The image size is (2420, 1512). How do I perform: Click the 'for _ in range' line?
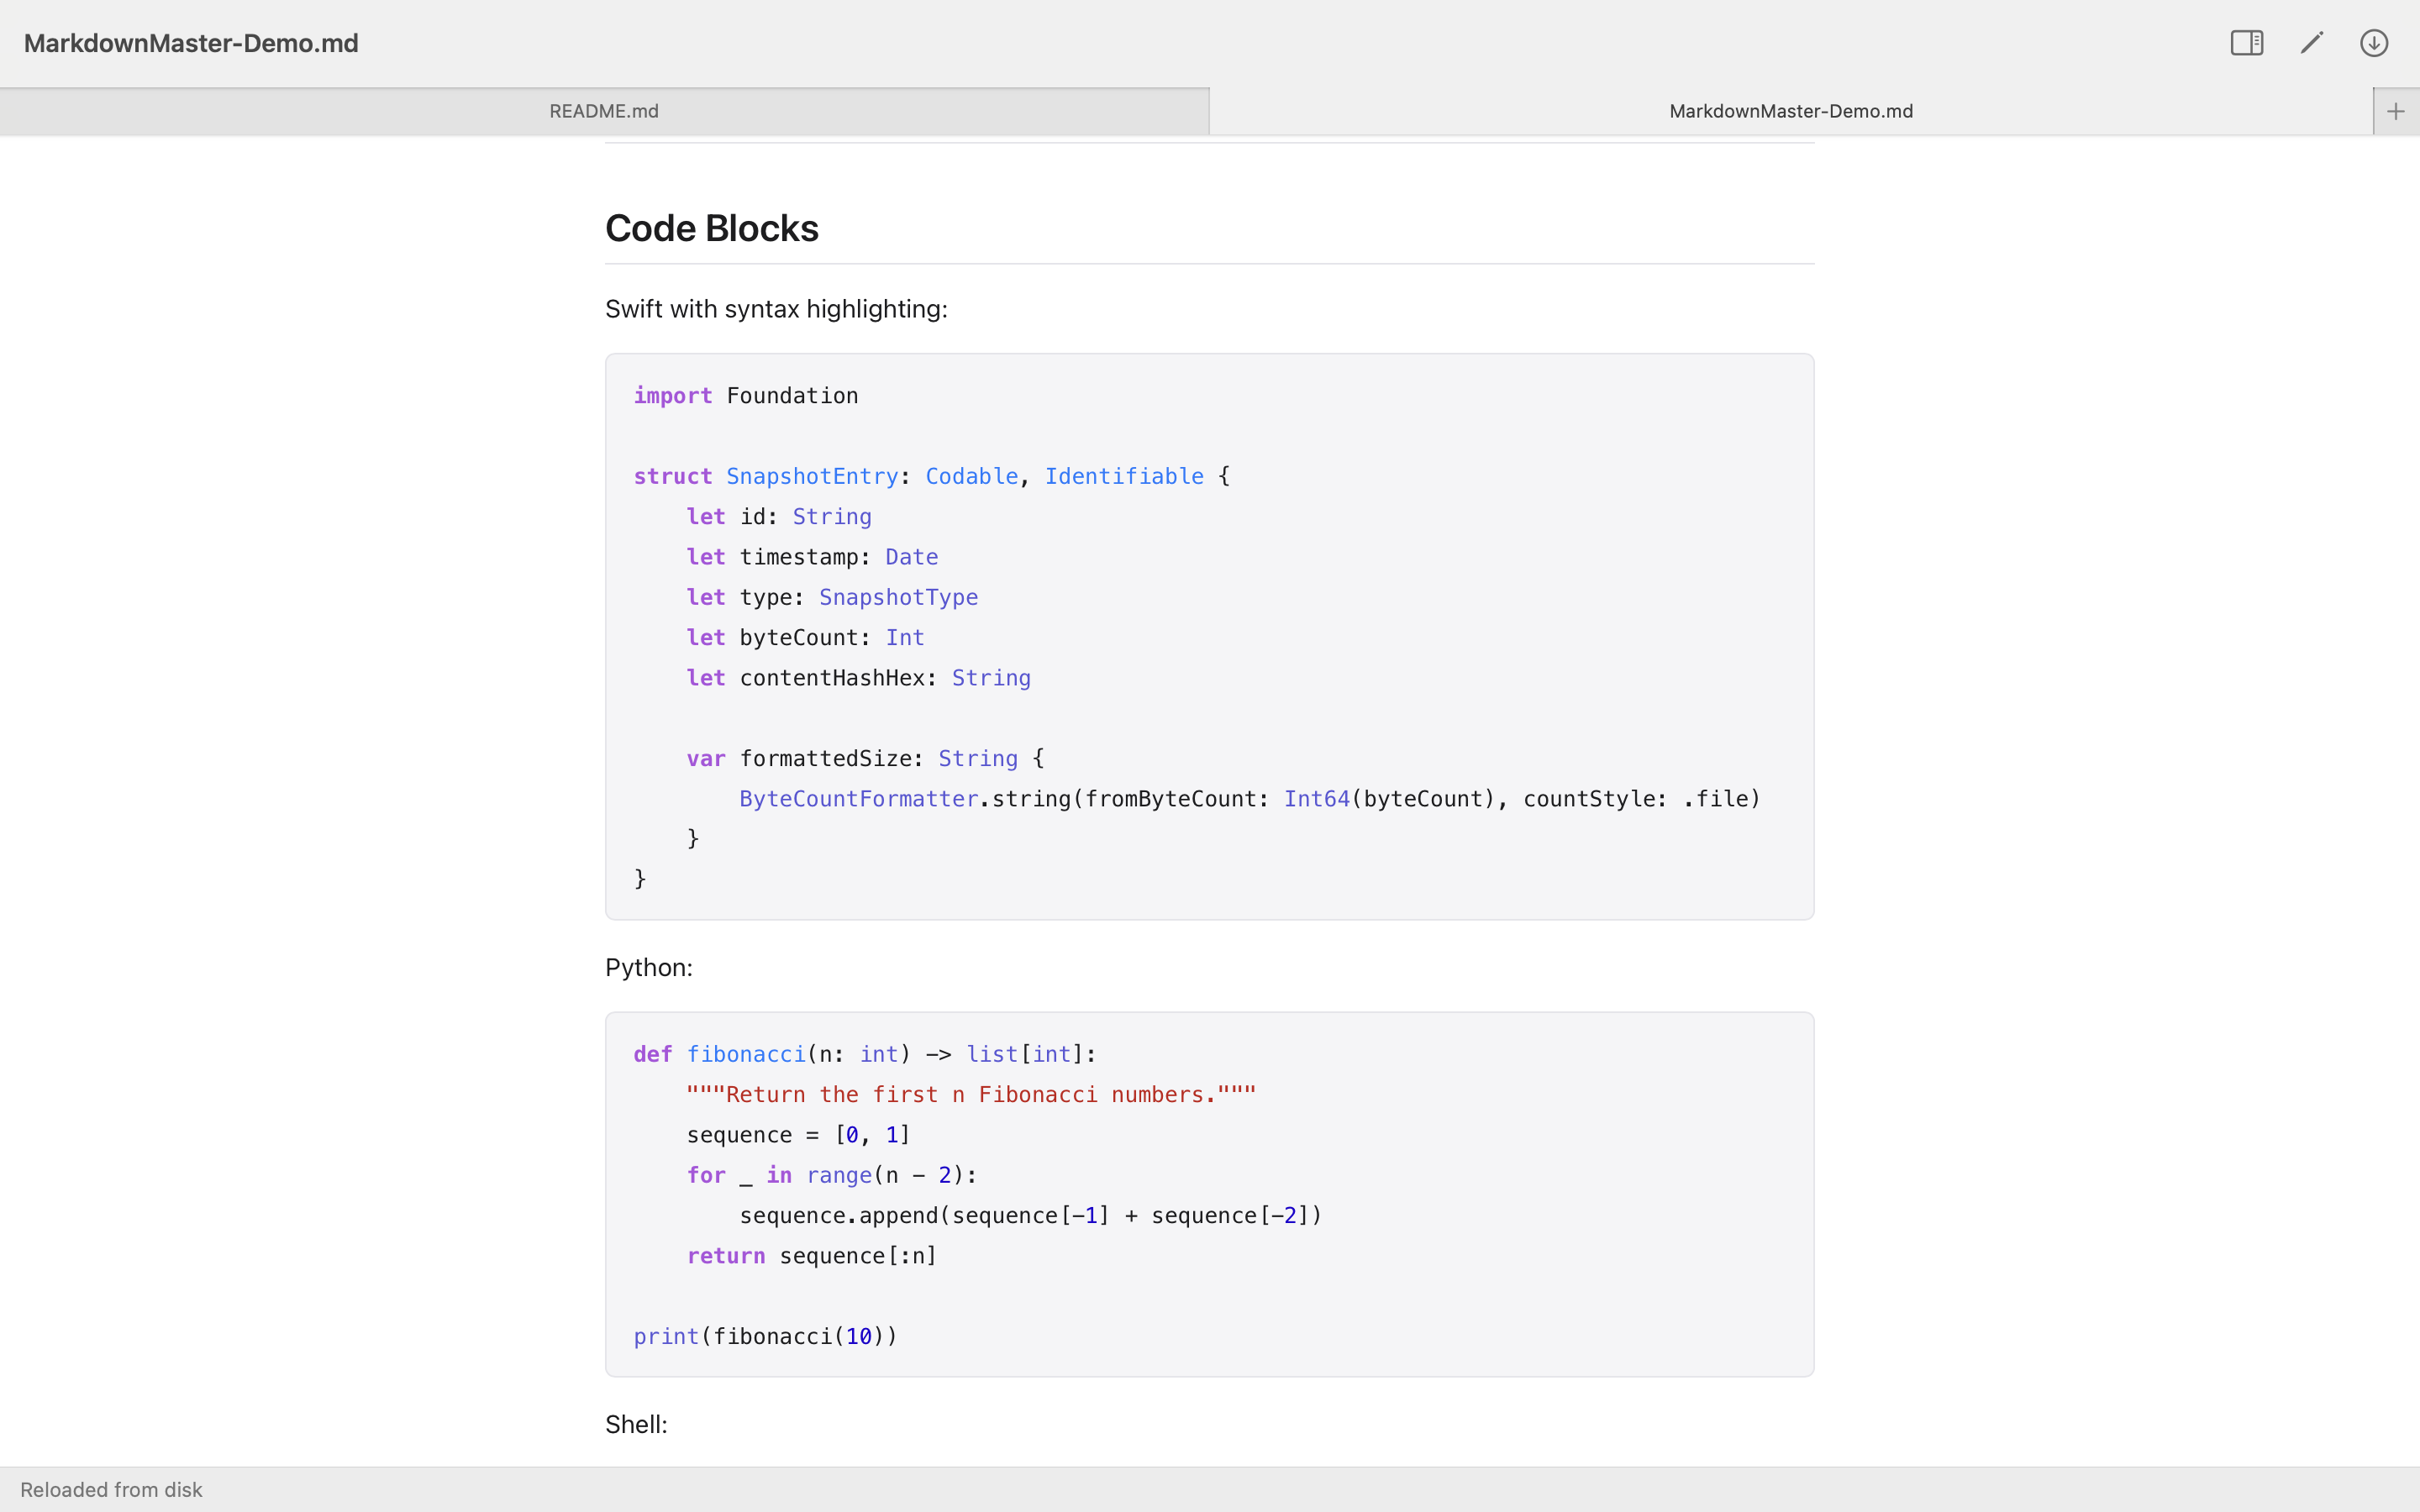832,1176
